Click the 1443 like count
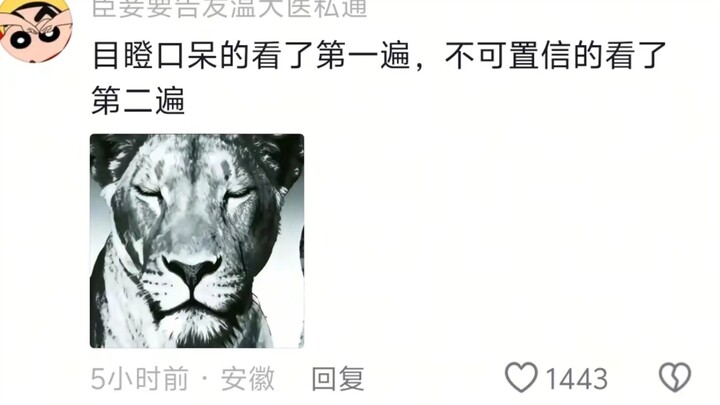The width and height of the screenshot is (720, 405). point(577,379)
